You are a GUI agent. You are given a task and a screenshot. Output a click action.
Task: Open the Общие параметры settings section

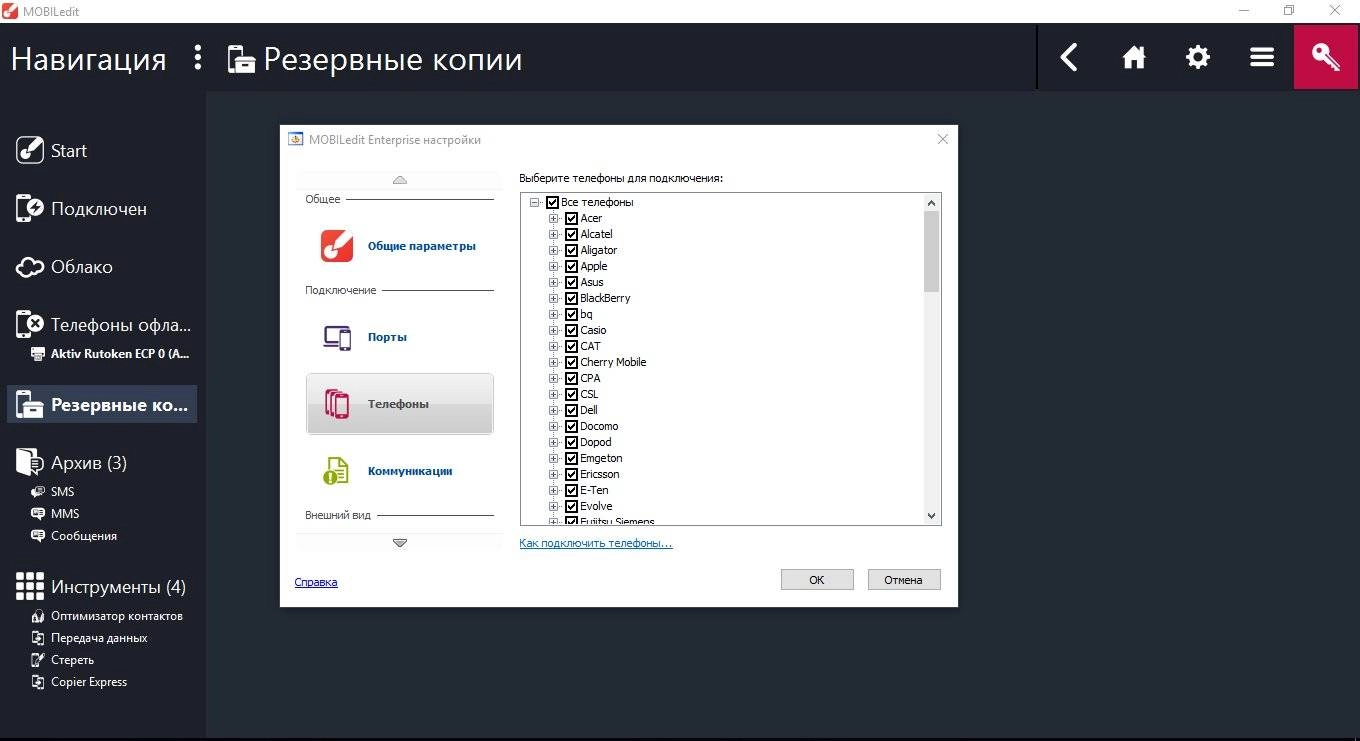(x=399, y=246)
